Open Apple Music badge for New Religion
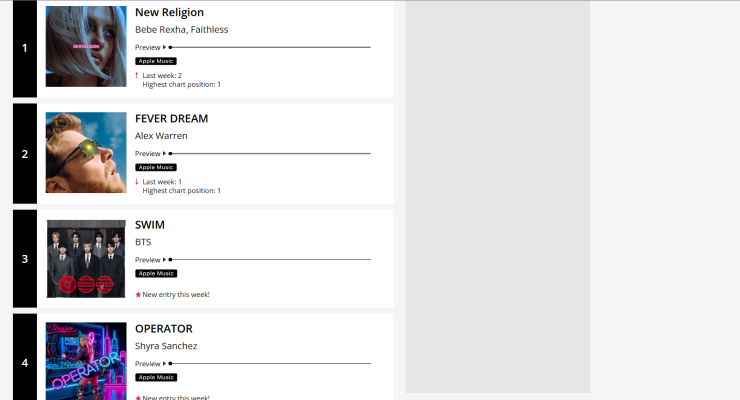Screen dimensions: 740x400 [x=156, y=61]
